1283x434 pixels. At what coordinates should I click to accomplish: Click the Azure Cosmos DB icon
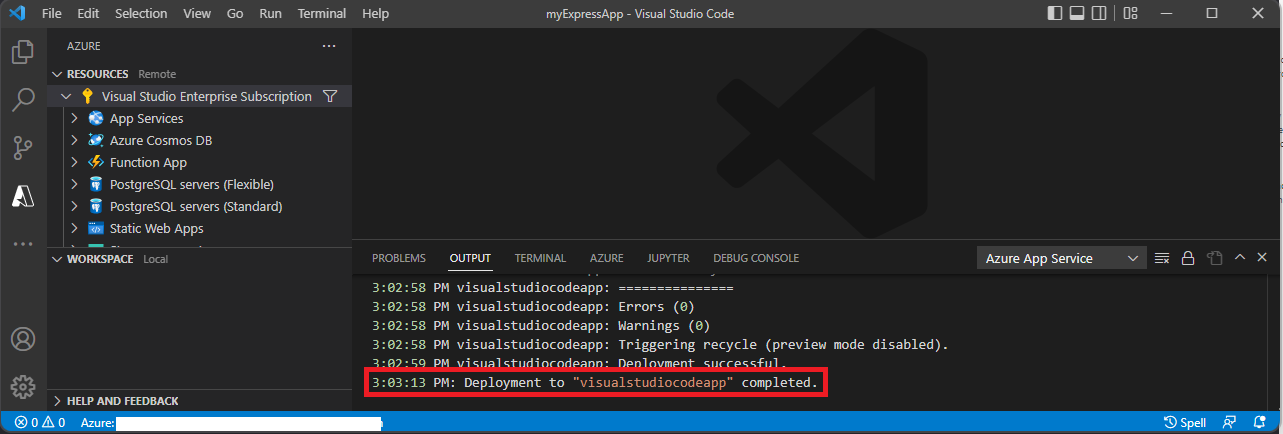pos(96,140)
